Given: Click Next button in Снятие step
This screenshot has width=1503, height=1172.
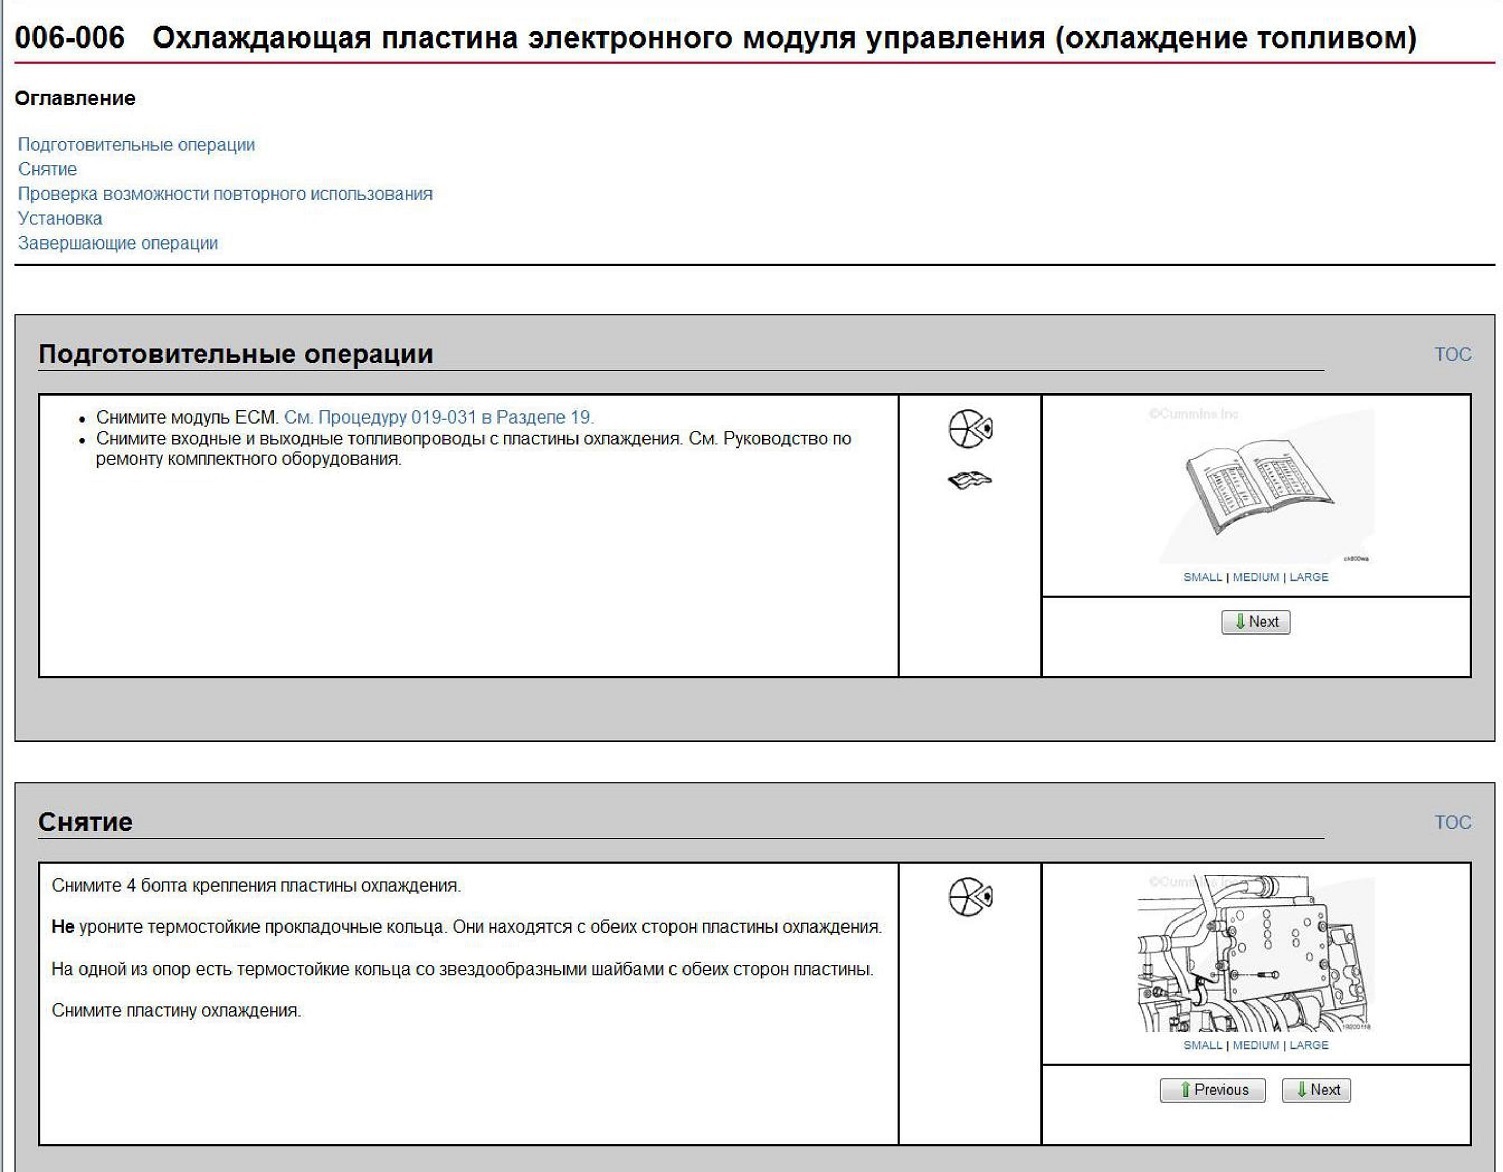Looking at the screenshot, I should click(1316, 1090).
